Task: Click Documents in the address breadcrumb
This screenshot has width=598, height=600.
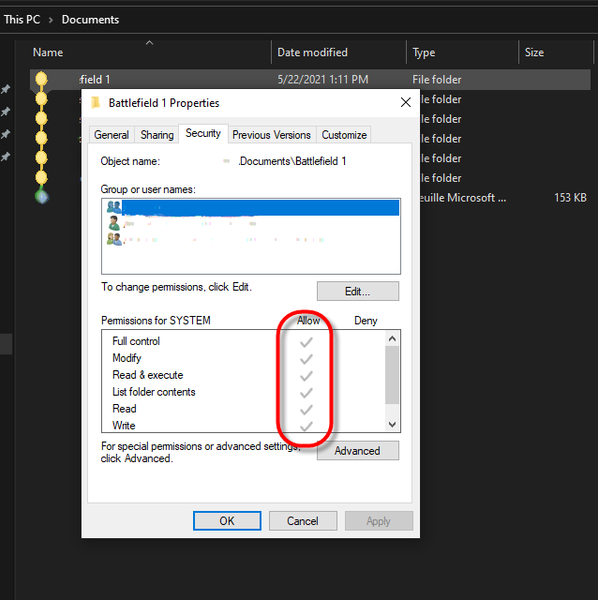Action: [90, 19]
